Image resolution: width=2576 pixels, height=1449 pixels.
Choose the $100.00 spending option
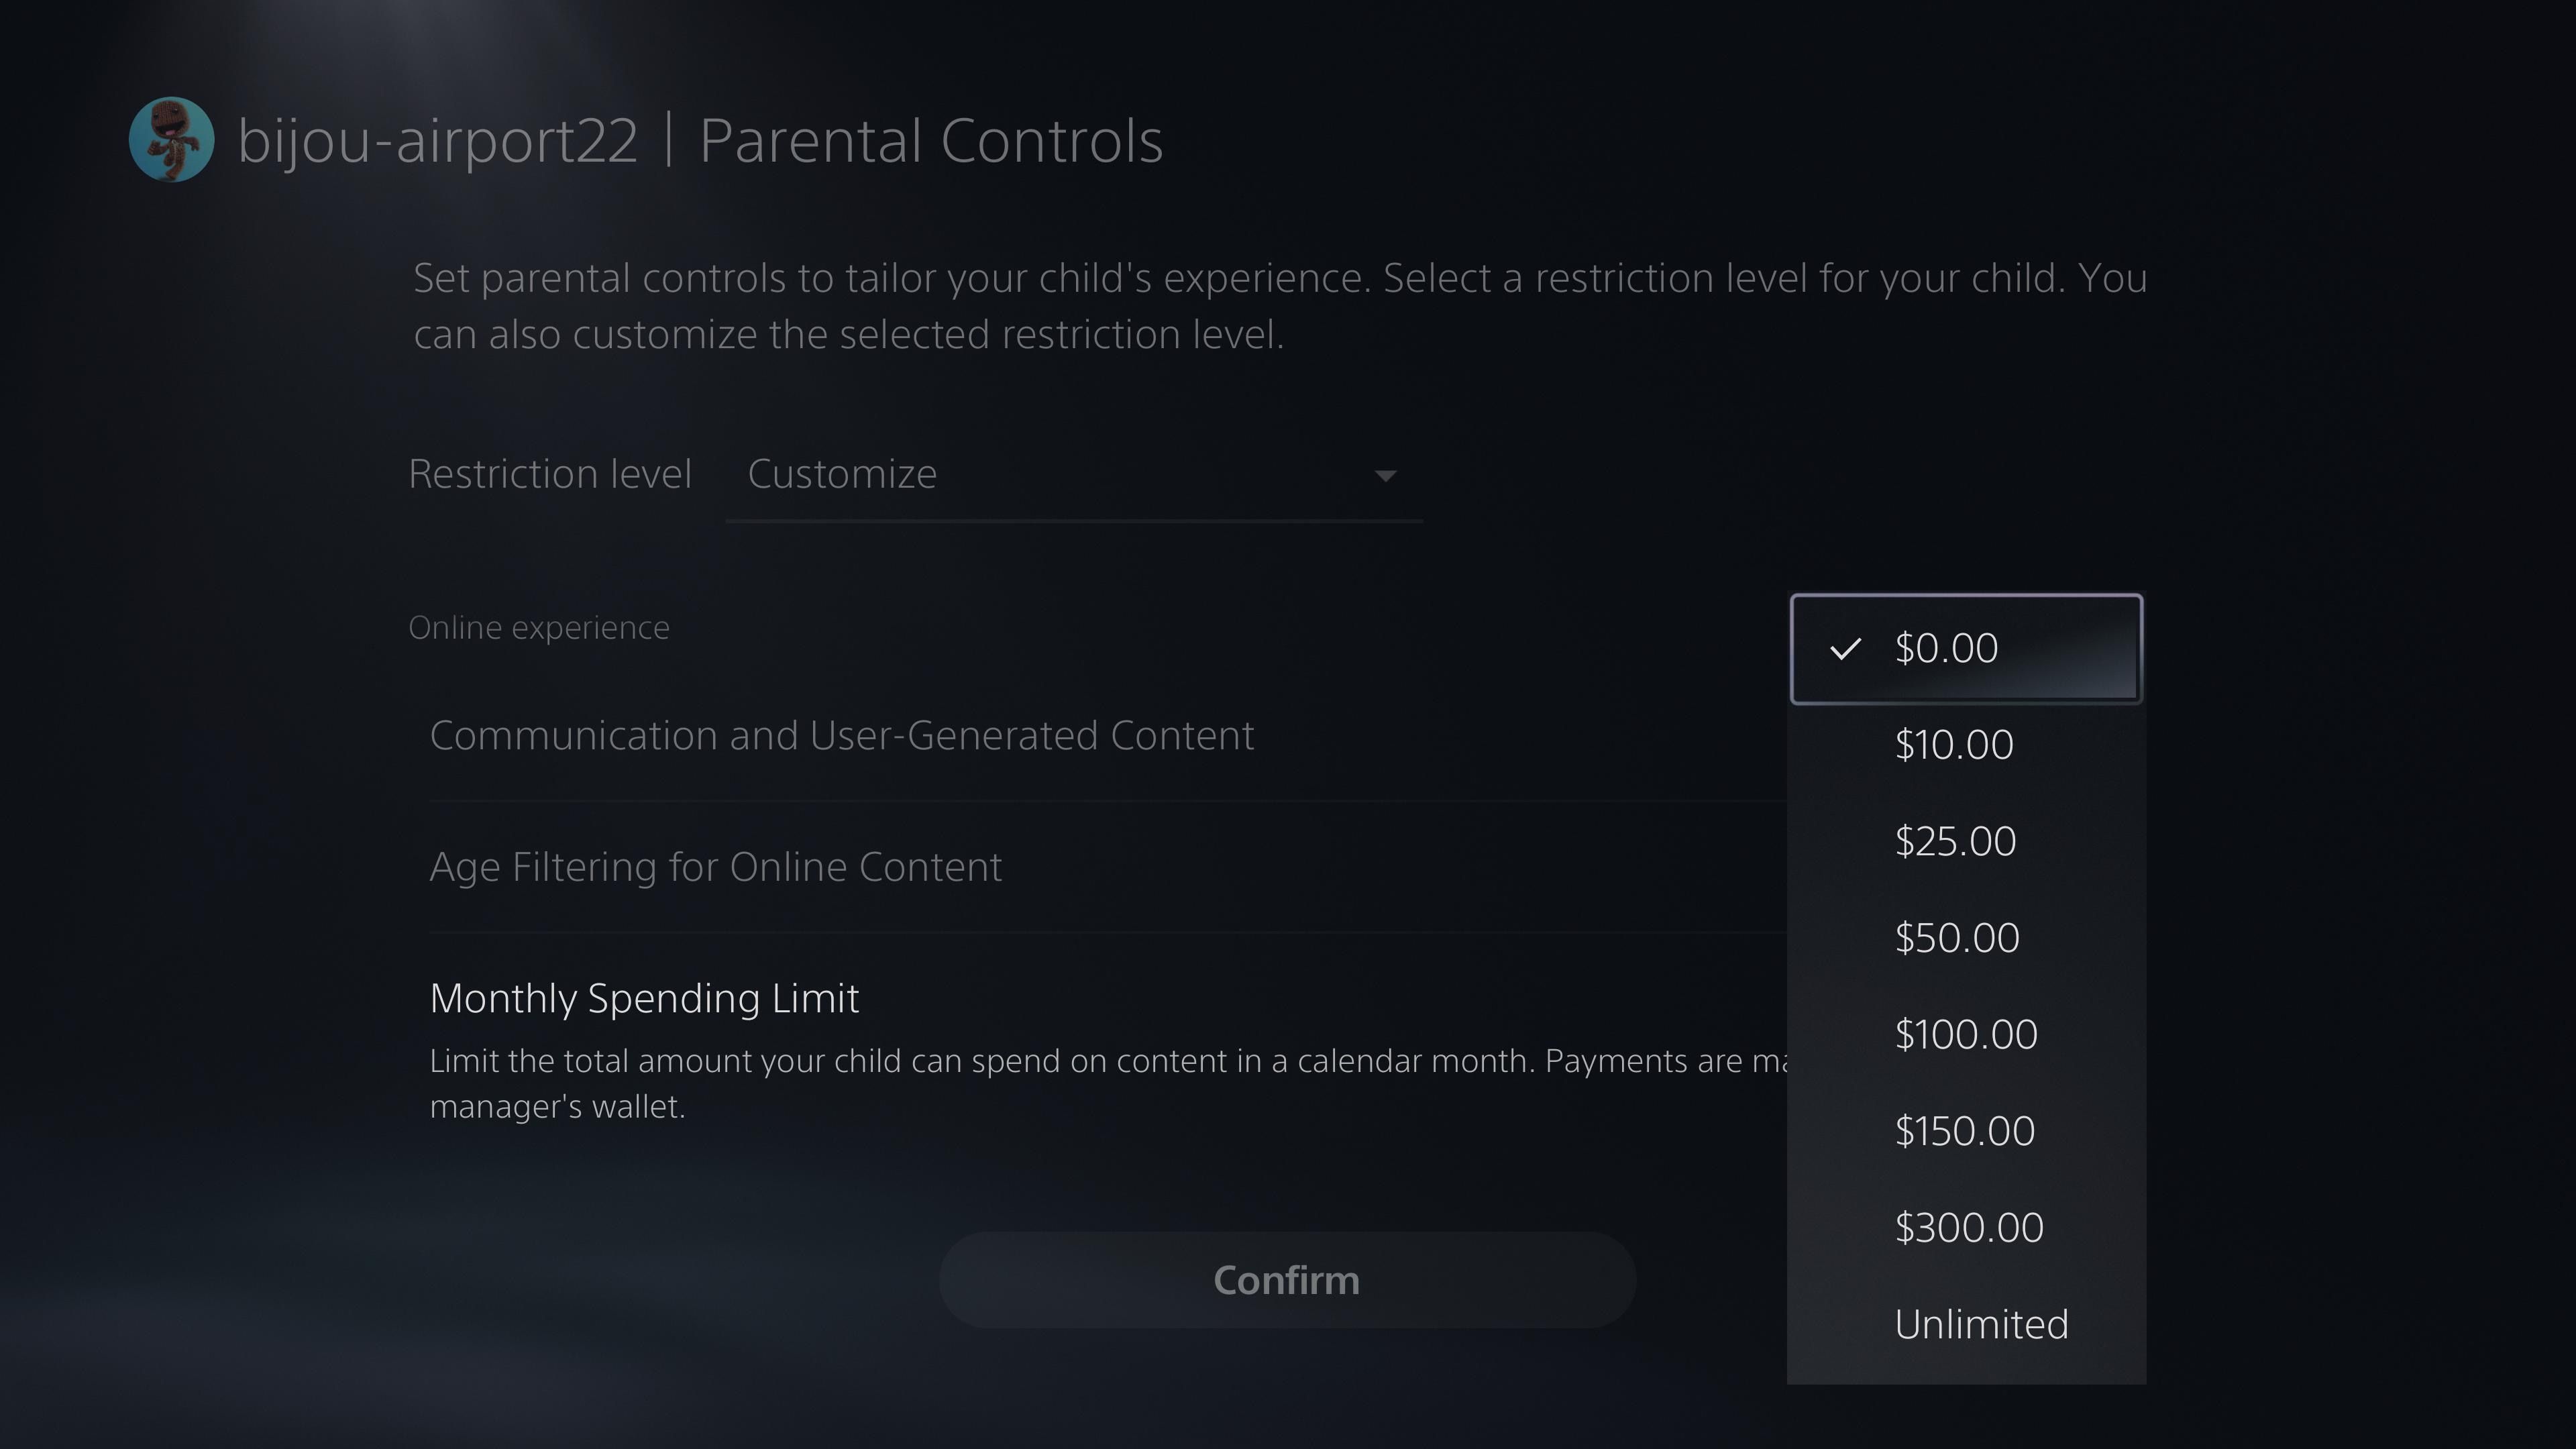coord(1965,1034)
